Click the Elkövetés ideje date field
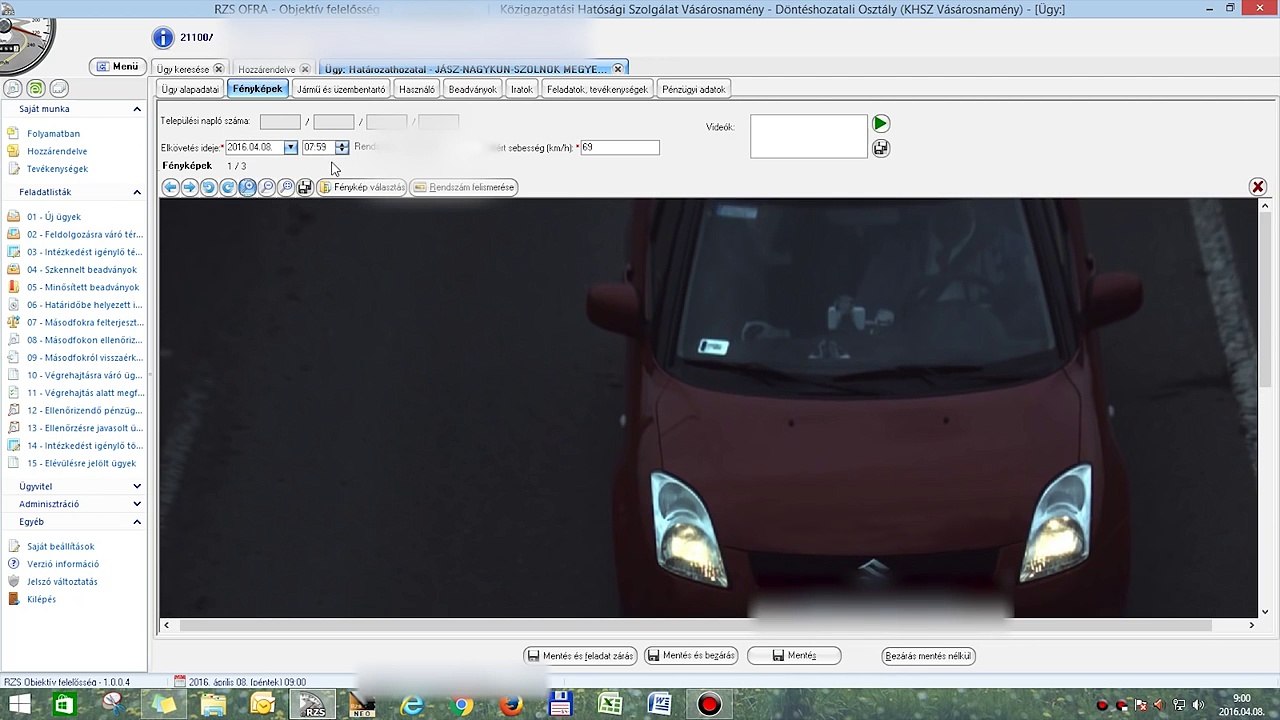The height and width of the screenshot is (720, 1280). pyautogui.click(x=256, y=148)
